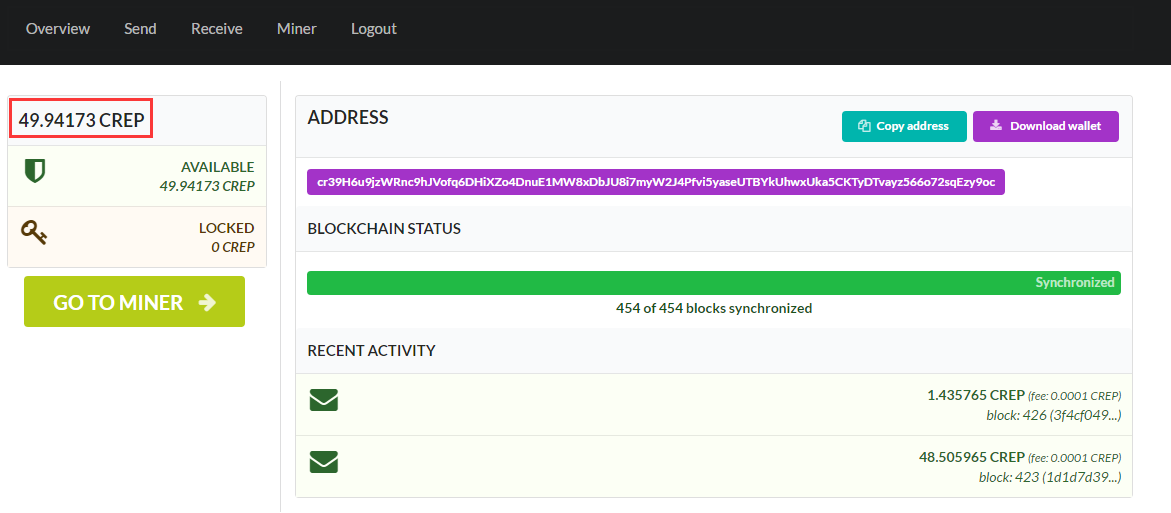Image resolution: width=1171 pixels, height=513 pixels.
Task: Click the shield icon beside Available balance
Action: [x=35, y=171]
